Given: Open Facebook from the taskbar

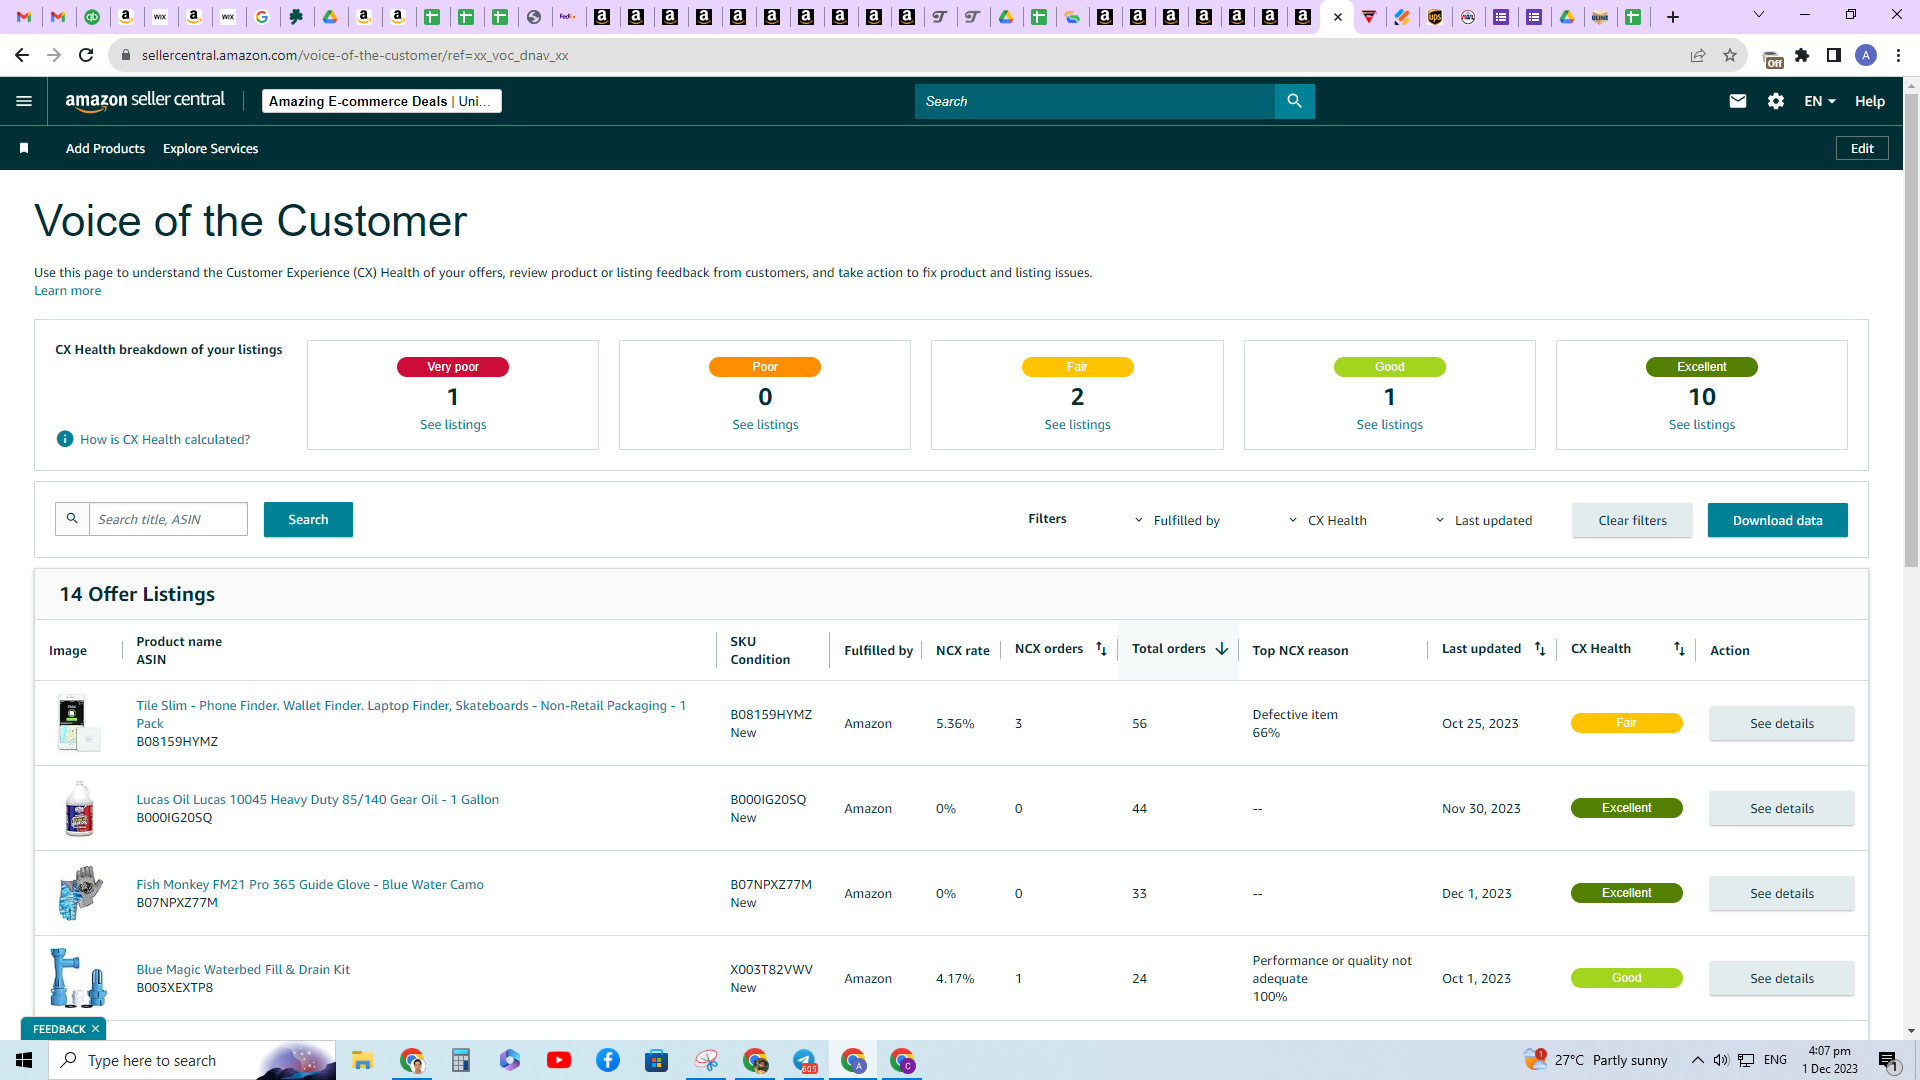Looking at the screenshot, I should tap(608, 1060).
